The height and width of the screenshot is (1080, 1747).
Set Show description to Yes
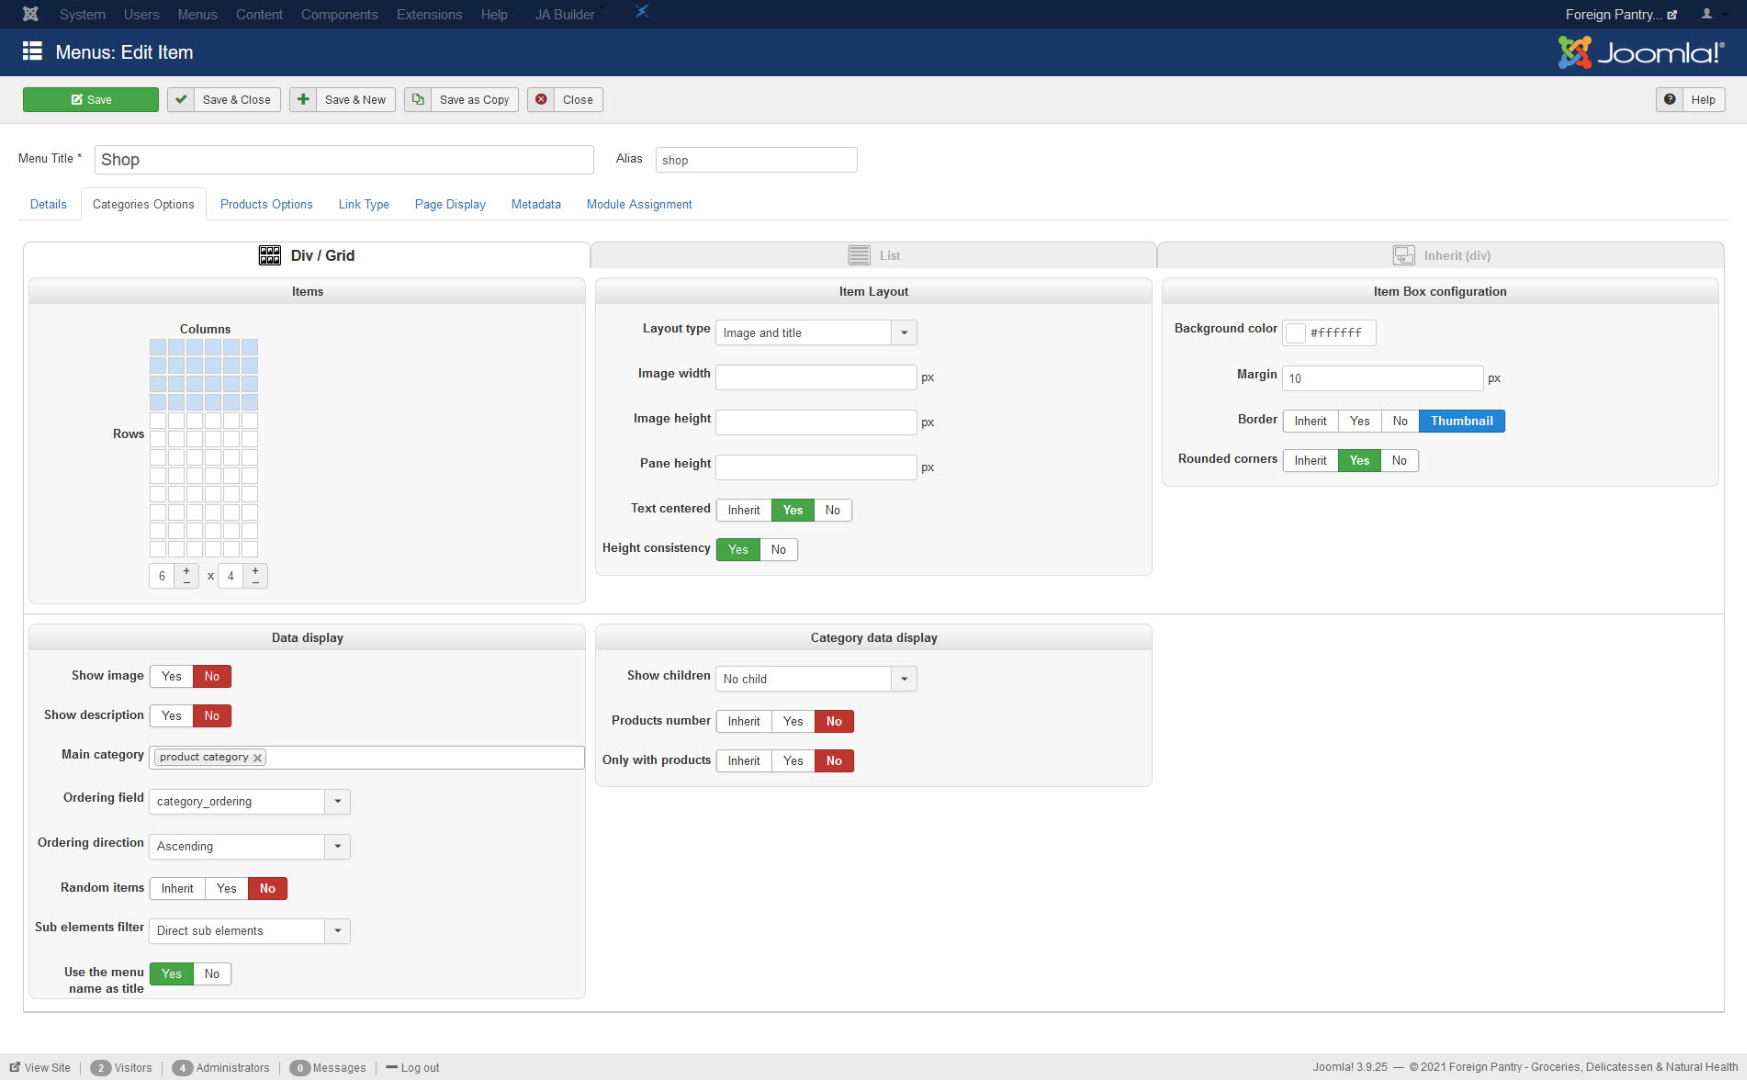pos(172,716)
